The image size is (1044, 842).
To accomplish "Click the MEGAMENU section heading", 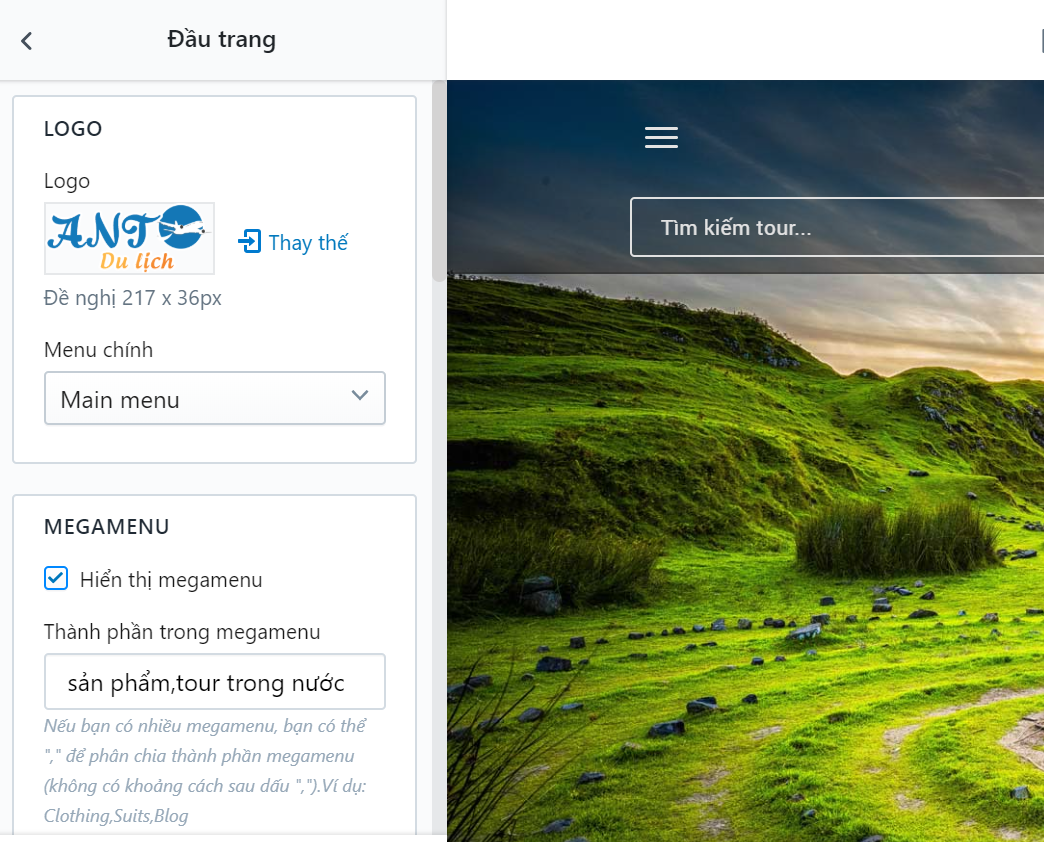I will [107, 526].
